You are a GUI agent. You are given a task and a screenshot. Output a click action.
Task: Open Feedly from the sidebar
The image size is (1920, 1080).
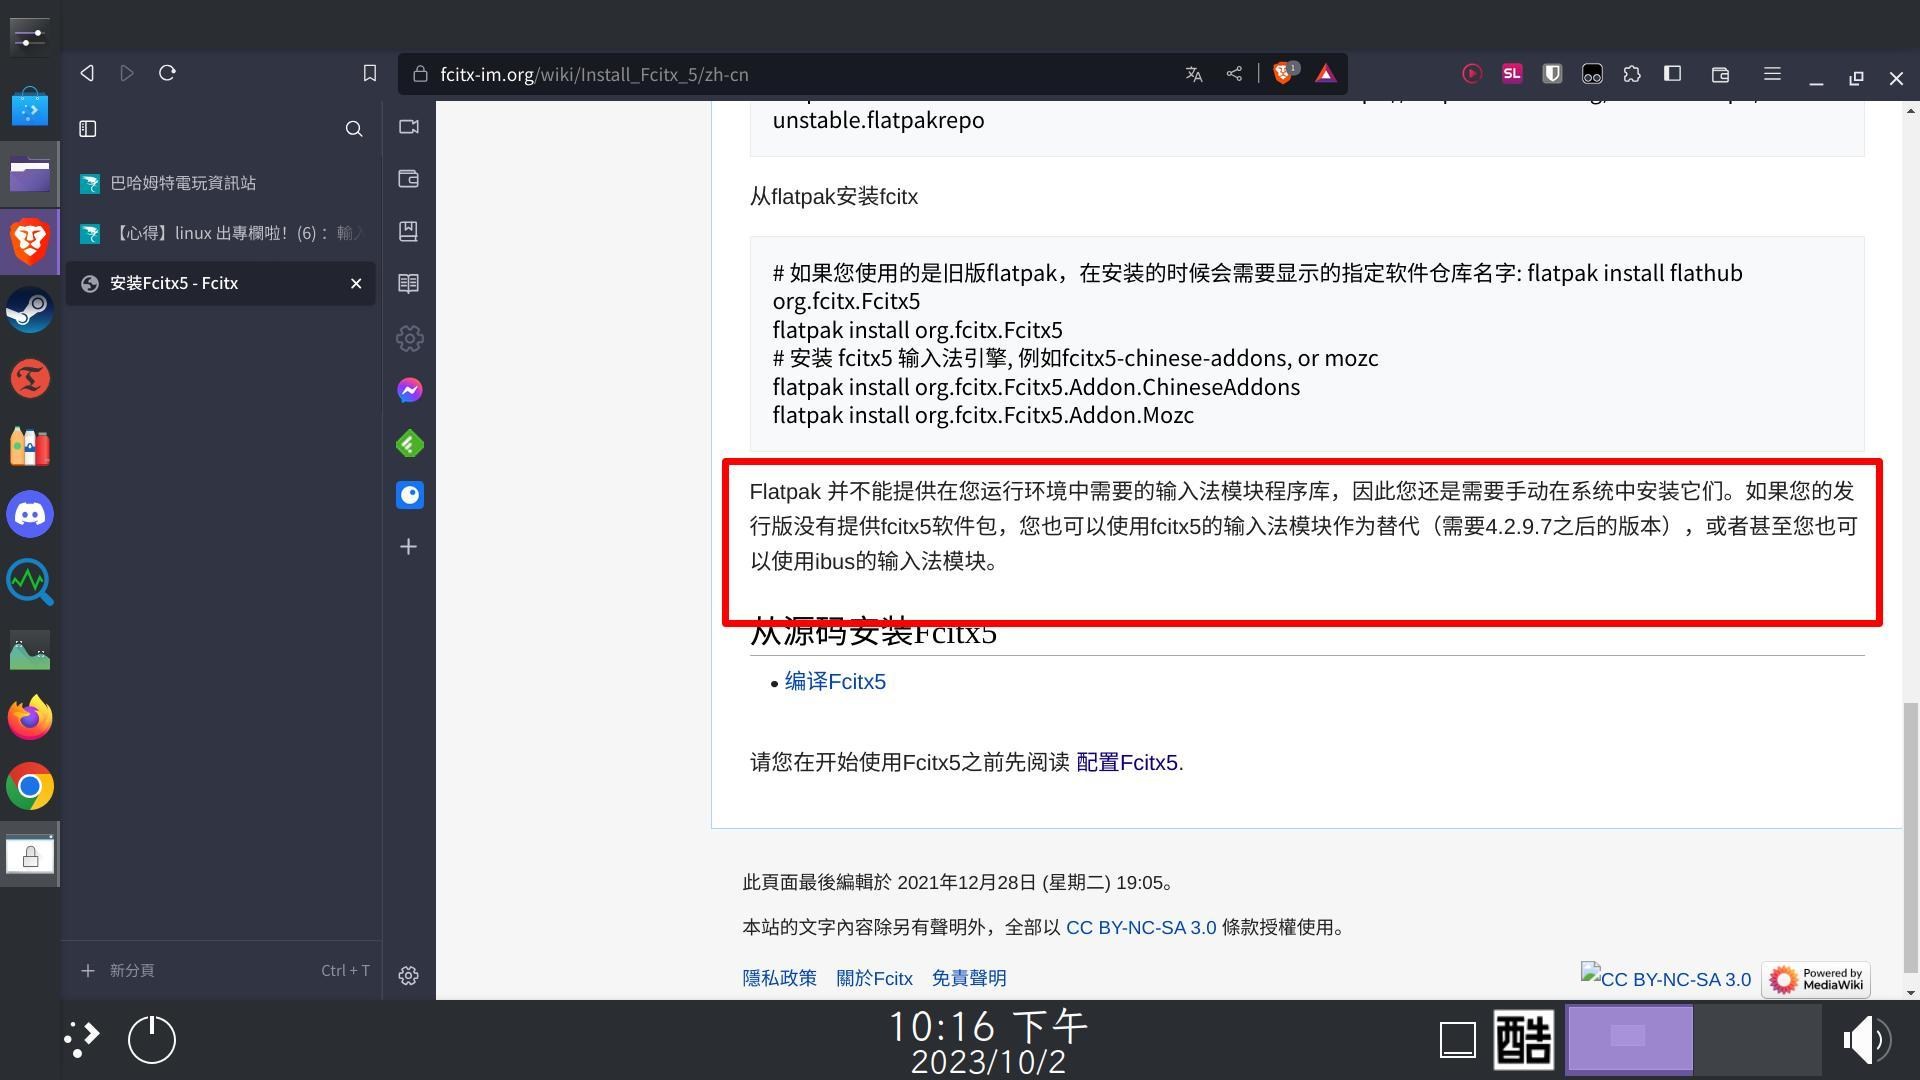coord(408,443)
